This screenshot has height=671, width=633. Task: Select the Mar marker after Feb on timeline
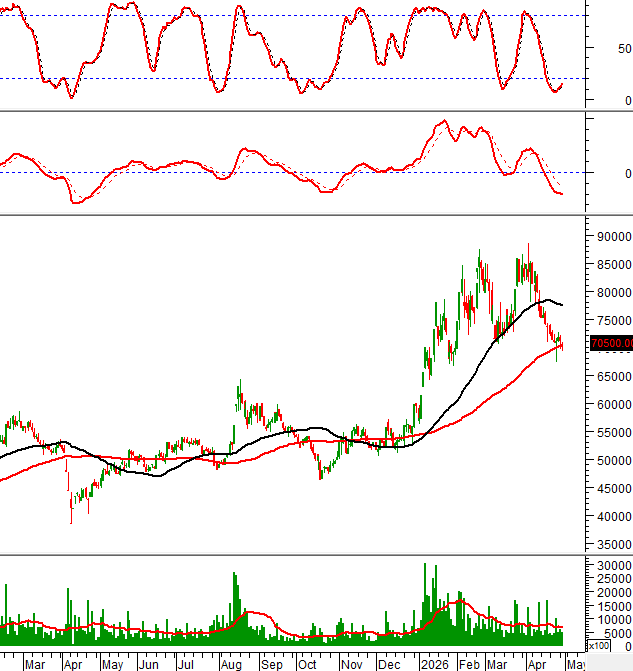[x=496, y=664]
